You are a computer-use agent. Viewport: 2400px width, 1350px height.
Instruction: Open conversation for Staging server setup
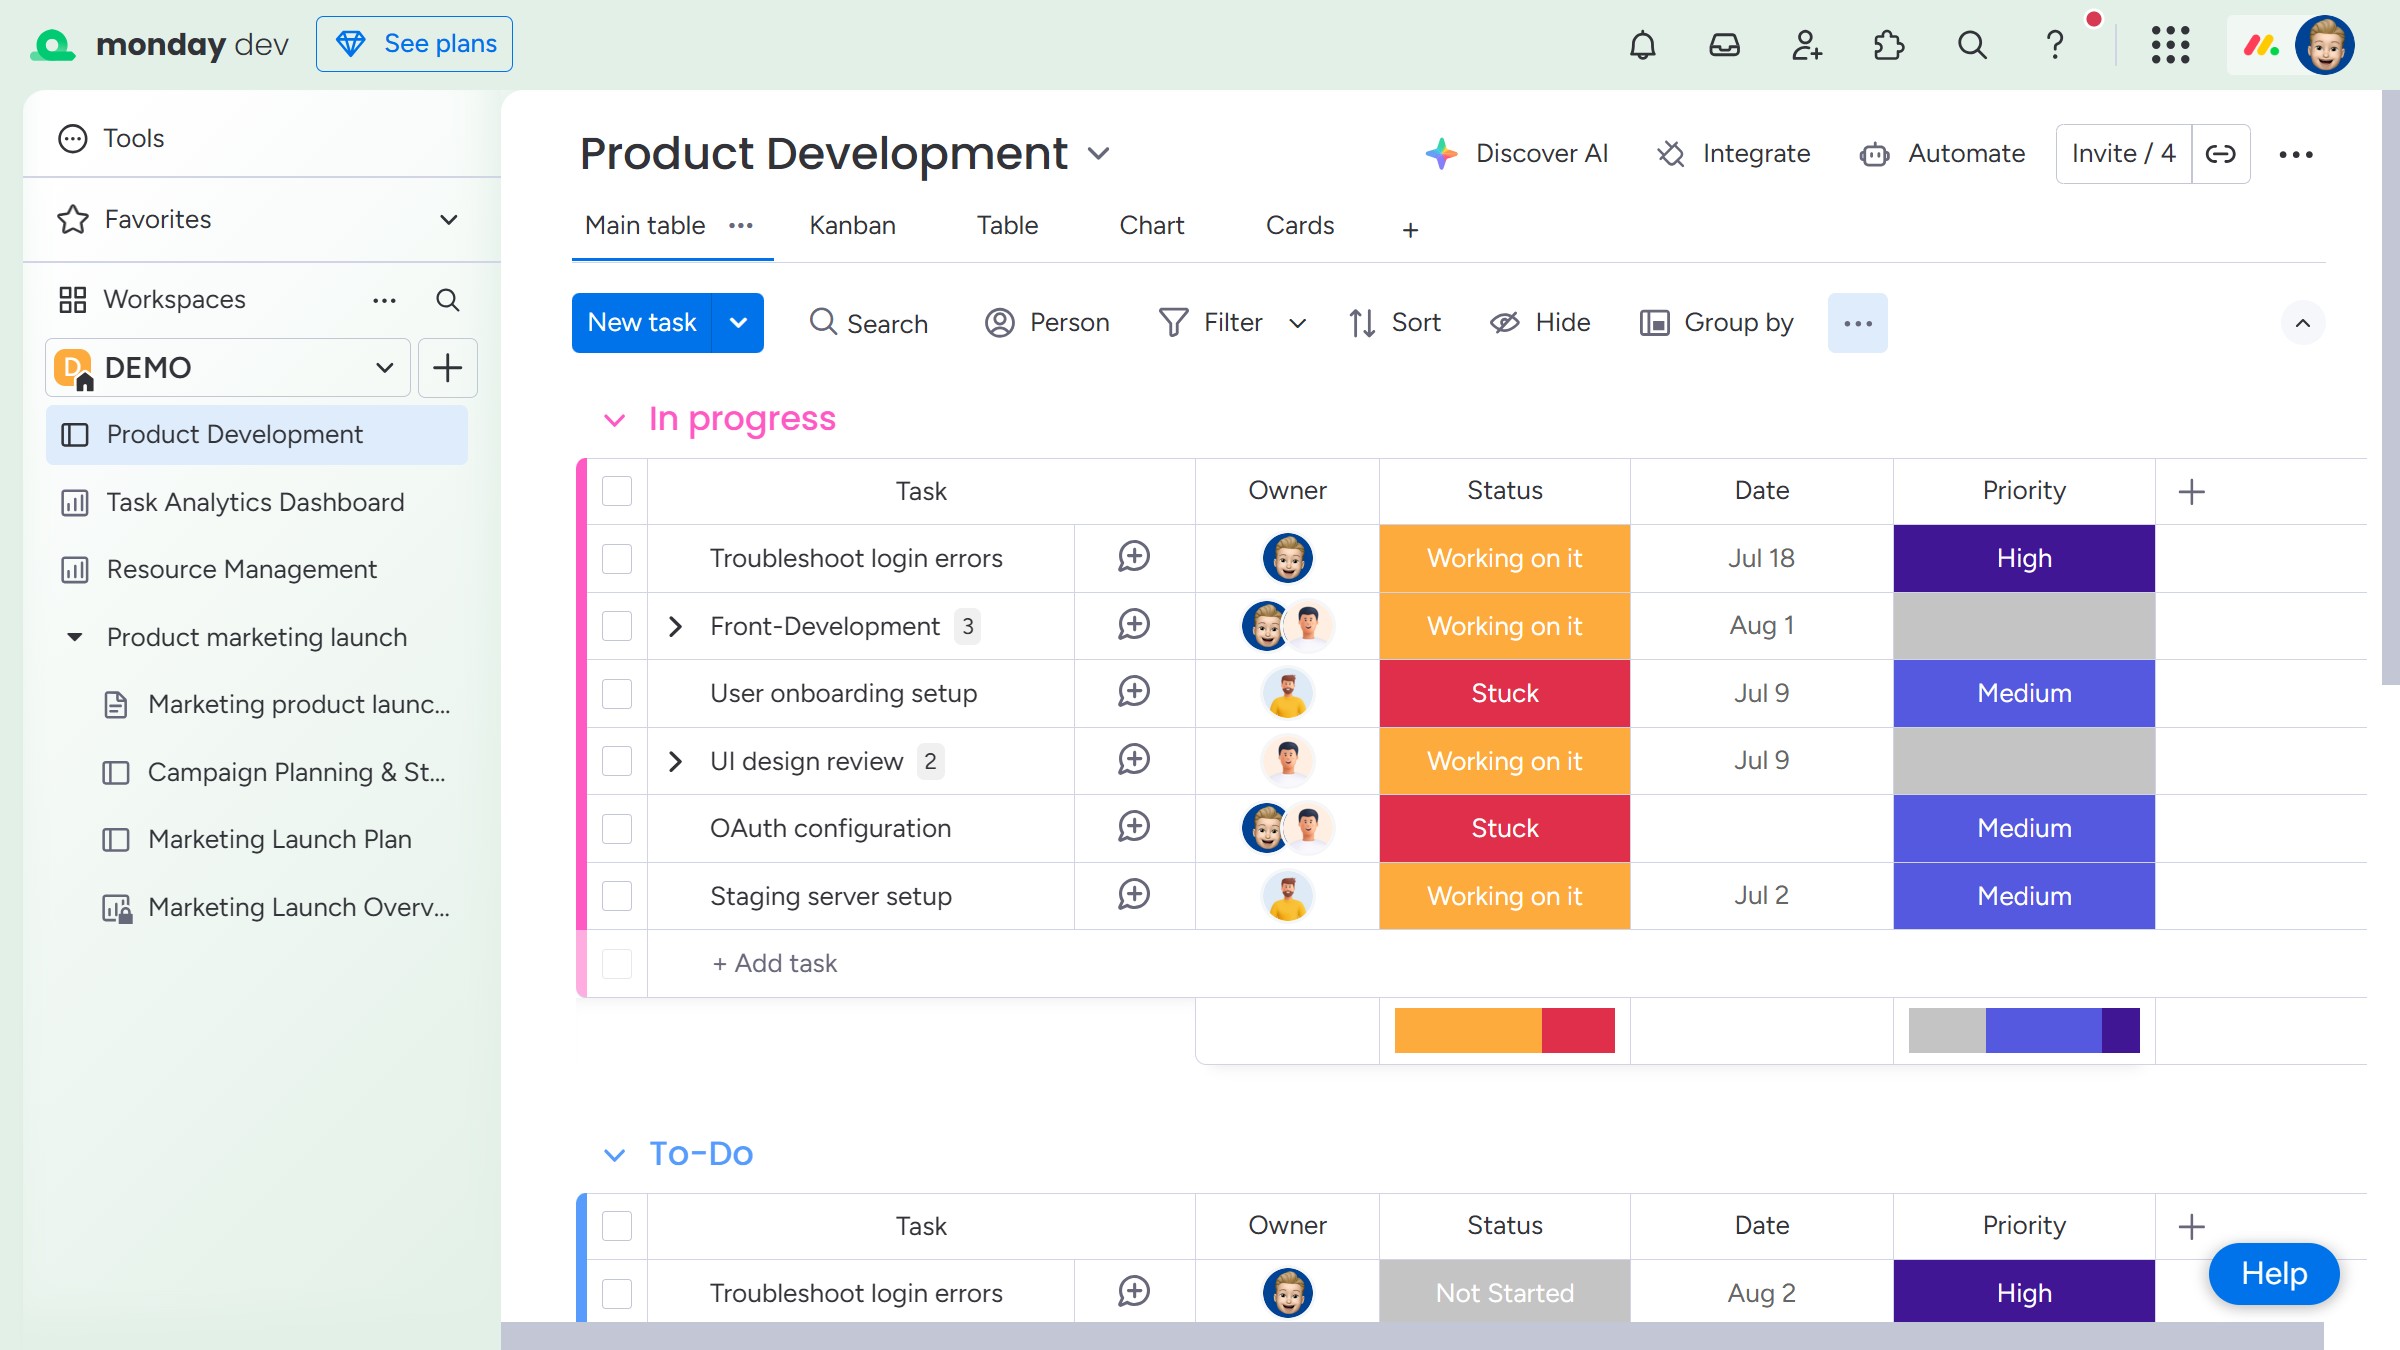1133,895
